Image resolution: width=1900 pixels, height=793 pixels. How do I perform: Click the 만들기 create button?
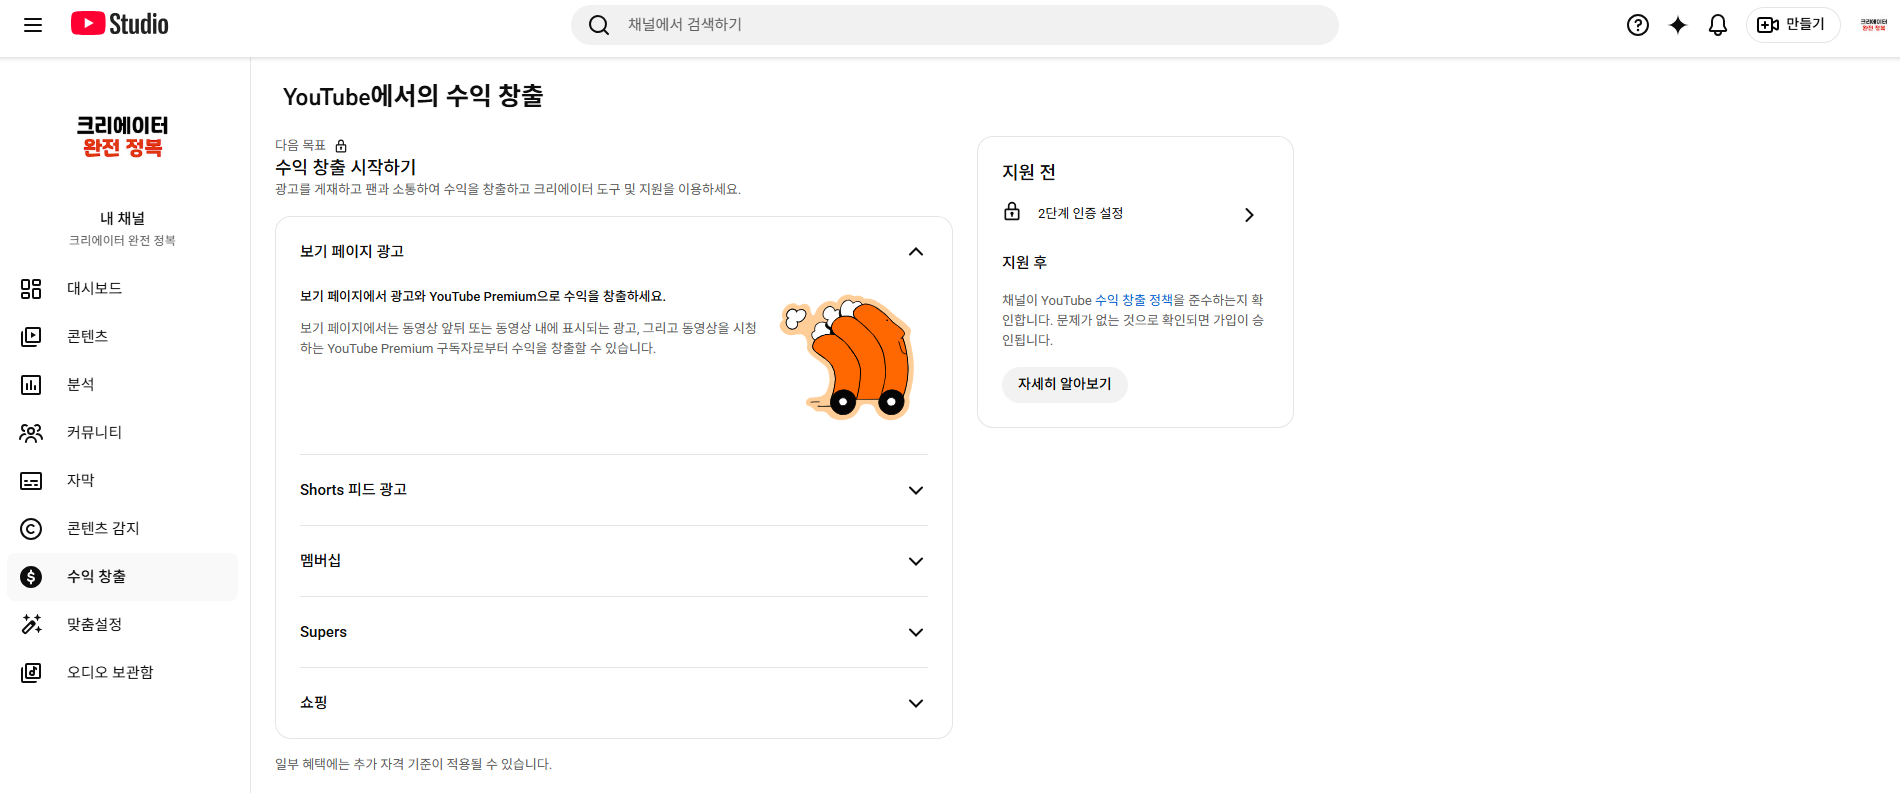click(x=1793, y=25)
